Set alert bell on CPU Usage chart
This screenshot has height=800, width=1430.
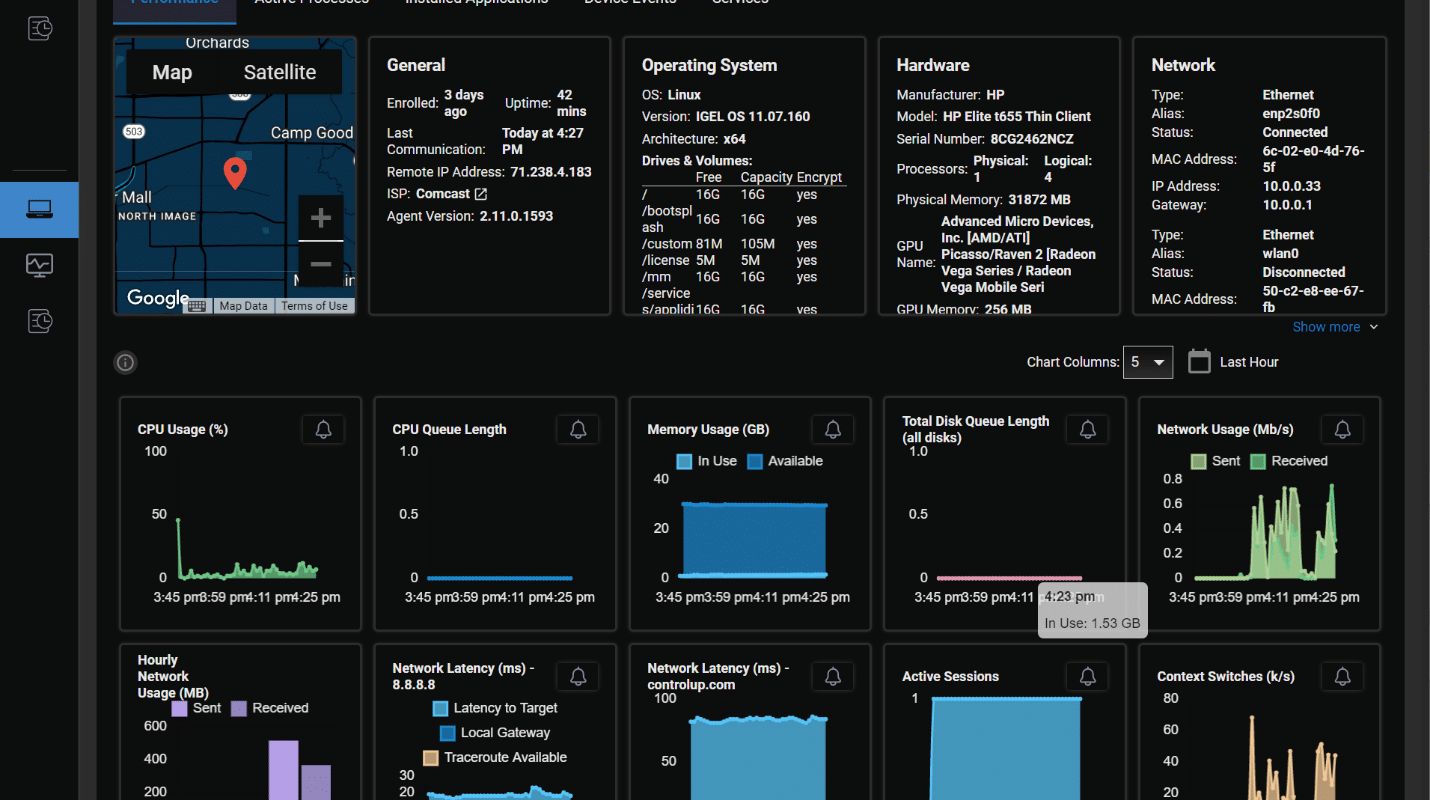point(323,429)
